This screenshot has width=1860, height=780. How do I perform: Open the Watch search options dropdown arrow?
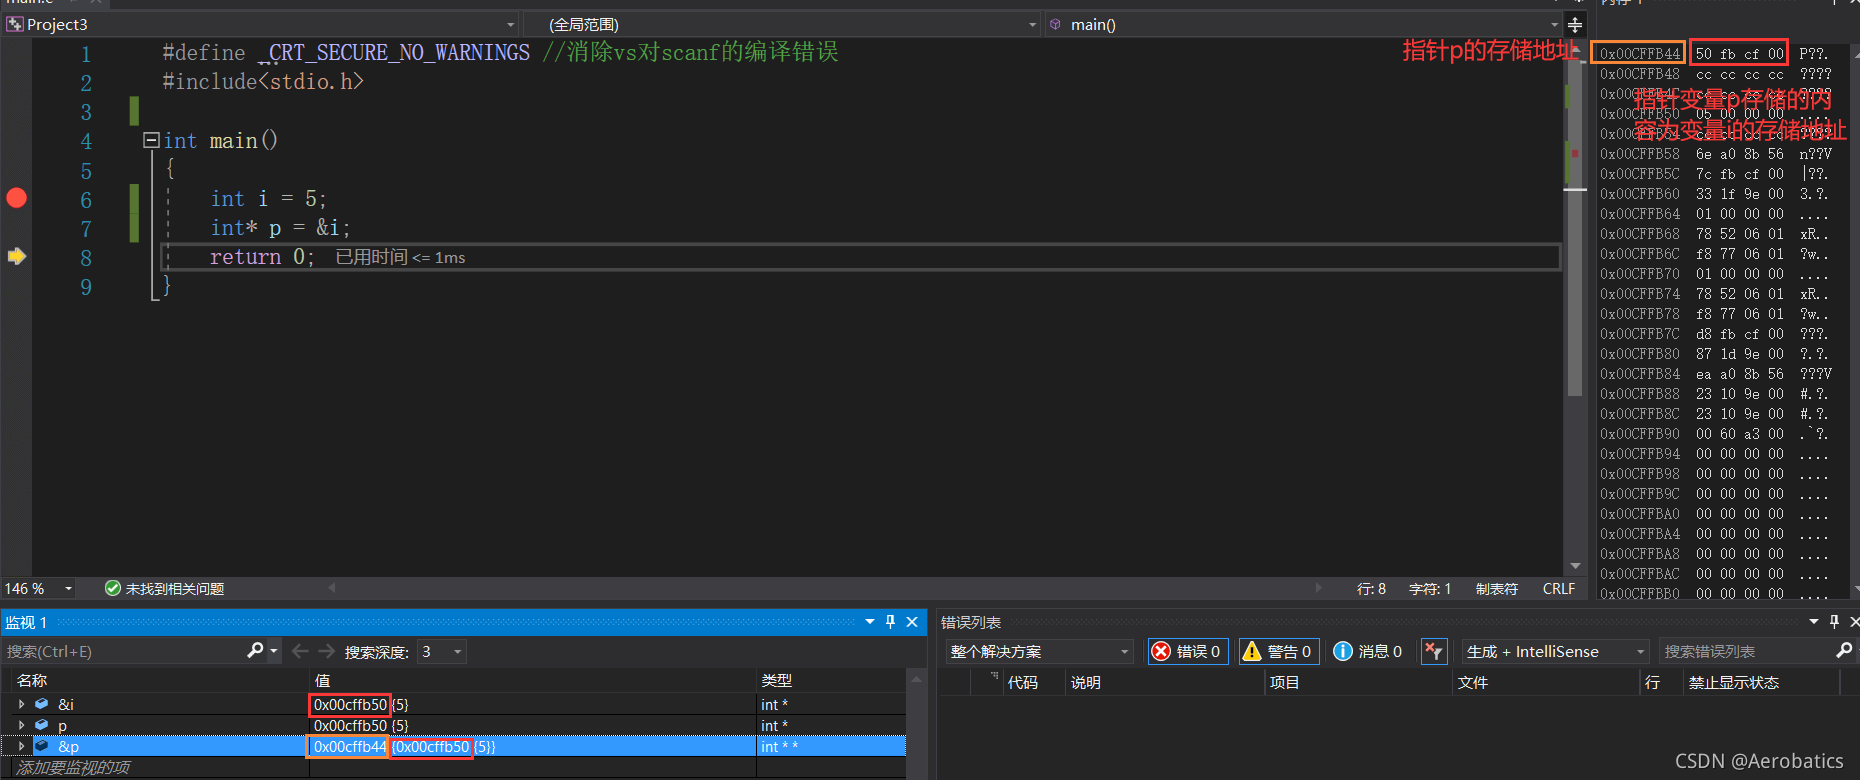(x=274, y=651)
